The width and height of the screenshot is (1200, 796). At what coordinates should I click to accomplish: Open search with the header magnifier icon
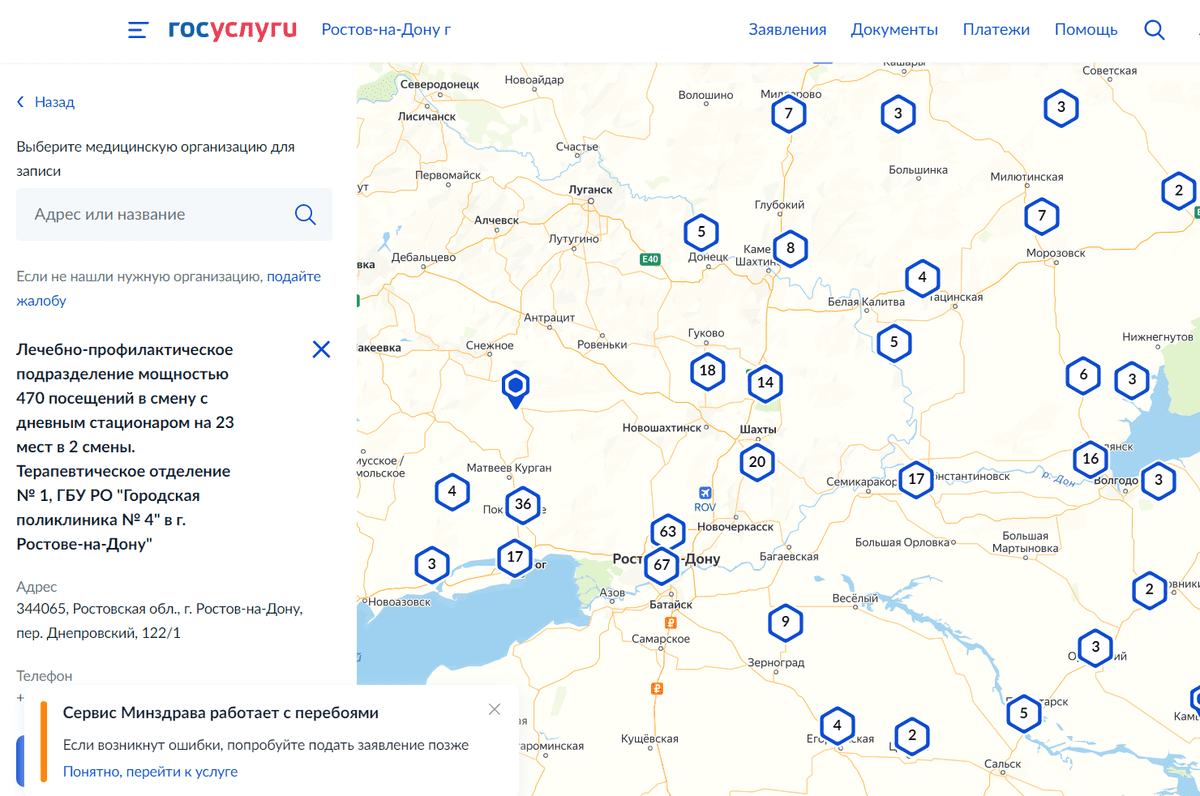1154,30
